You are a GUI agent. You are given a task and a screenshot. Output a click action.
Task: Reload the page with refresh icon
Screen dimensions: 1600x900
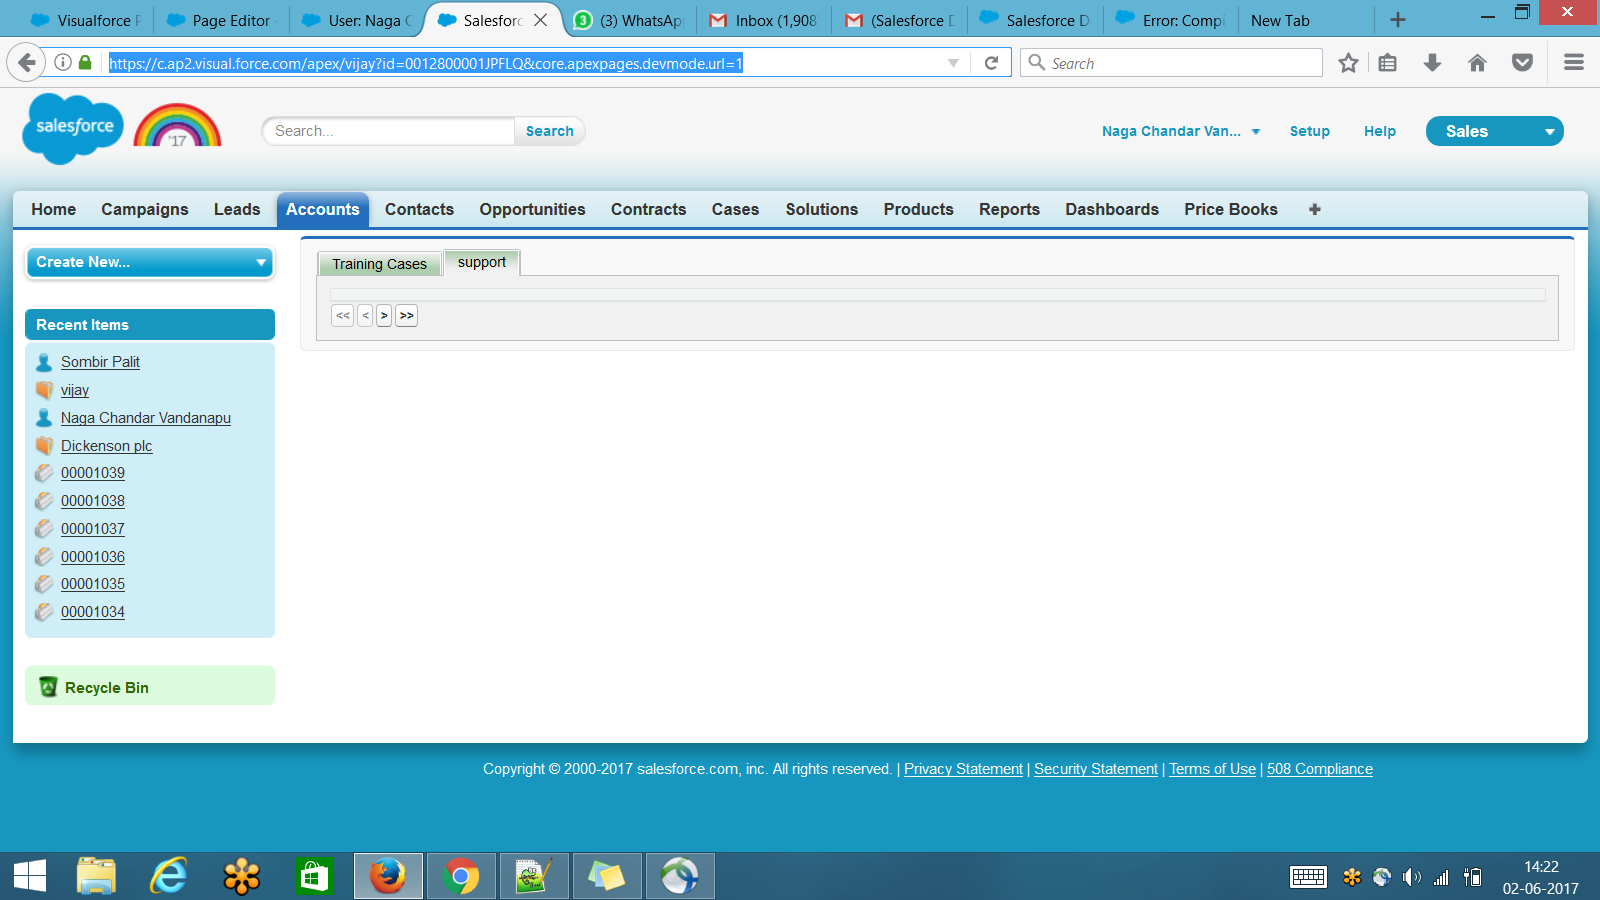991,63
